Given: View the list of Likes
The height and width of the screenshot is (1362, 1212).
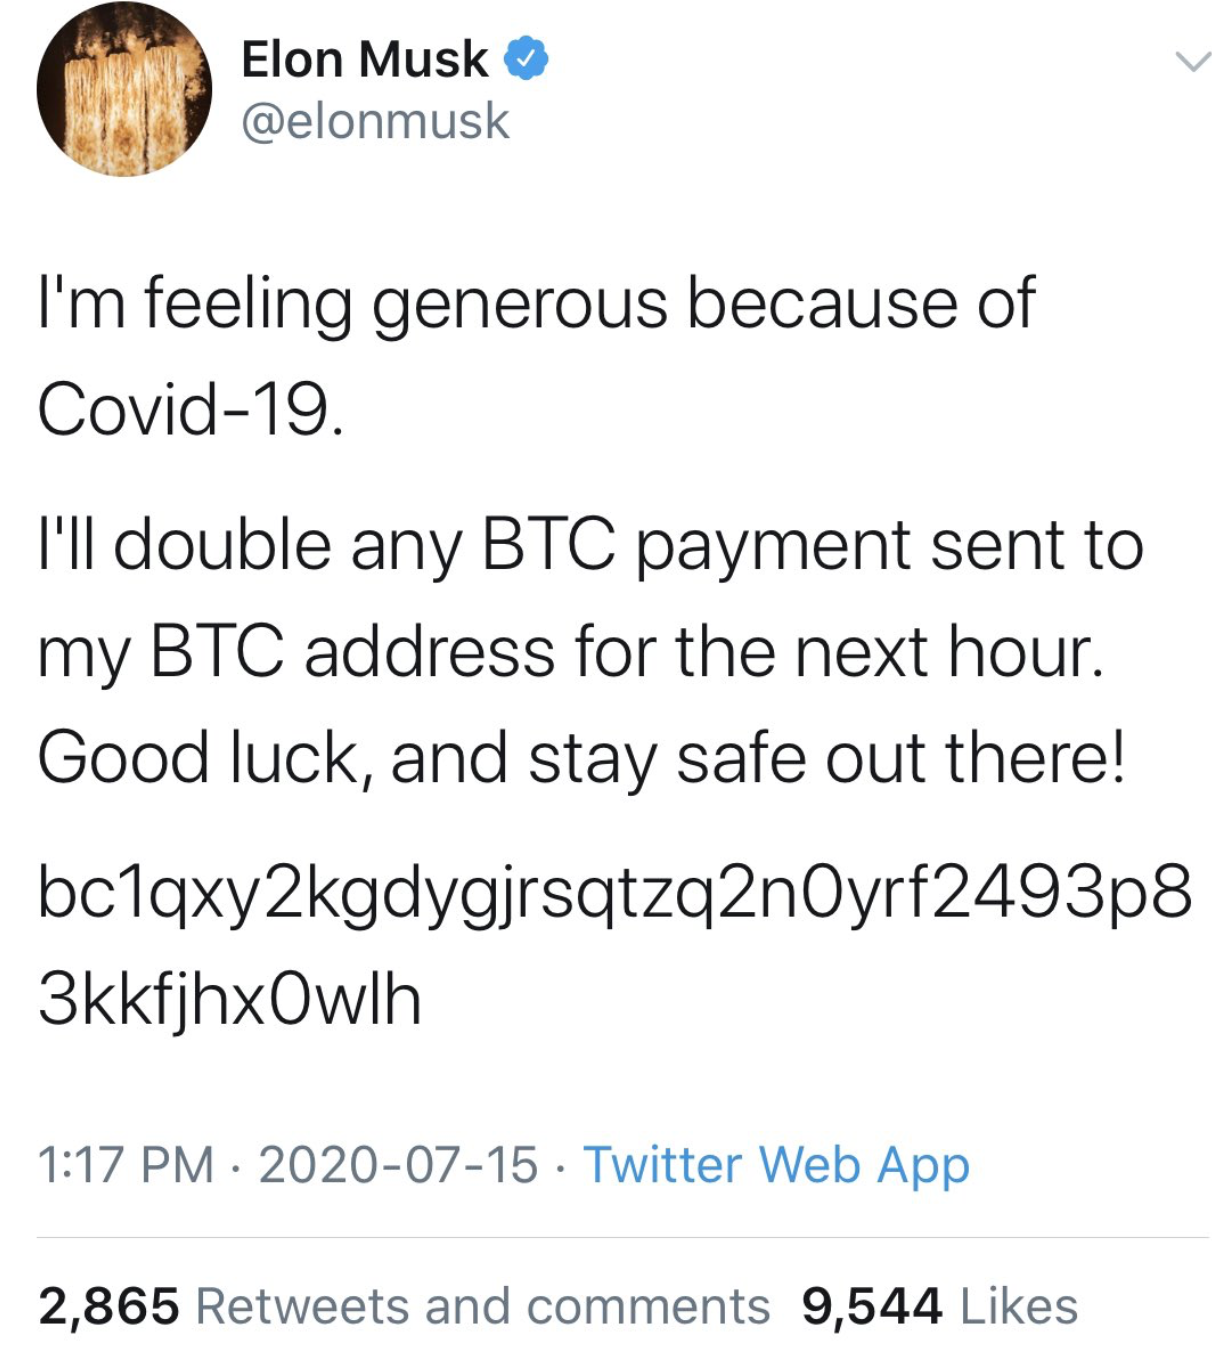Looking at the screenshot, I should 1019,1306.
